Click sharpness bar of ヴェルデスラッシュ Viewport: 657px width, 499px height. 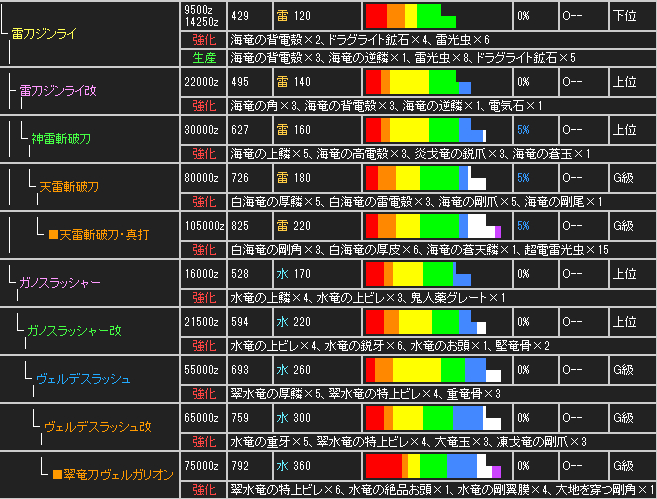point(433,370)
